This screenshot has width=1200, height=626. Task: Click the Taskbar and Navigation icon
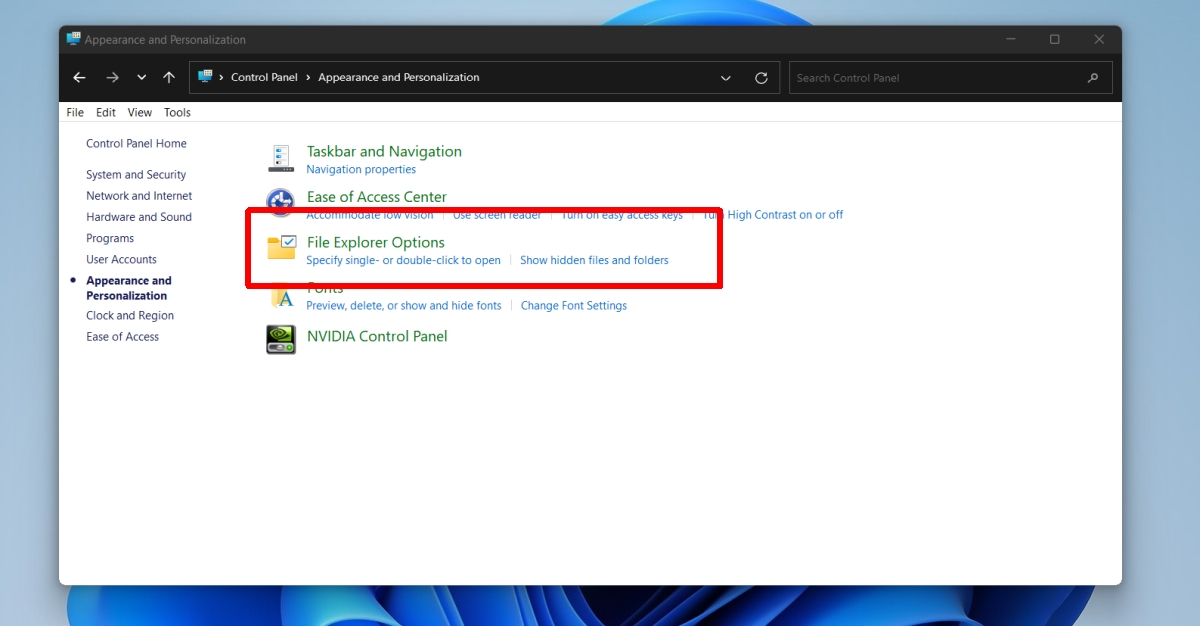(281, 158)
